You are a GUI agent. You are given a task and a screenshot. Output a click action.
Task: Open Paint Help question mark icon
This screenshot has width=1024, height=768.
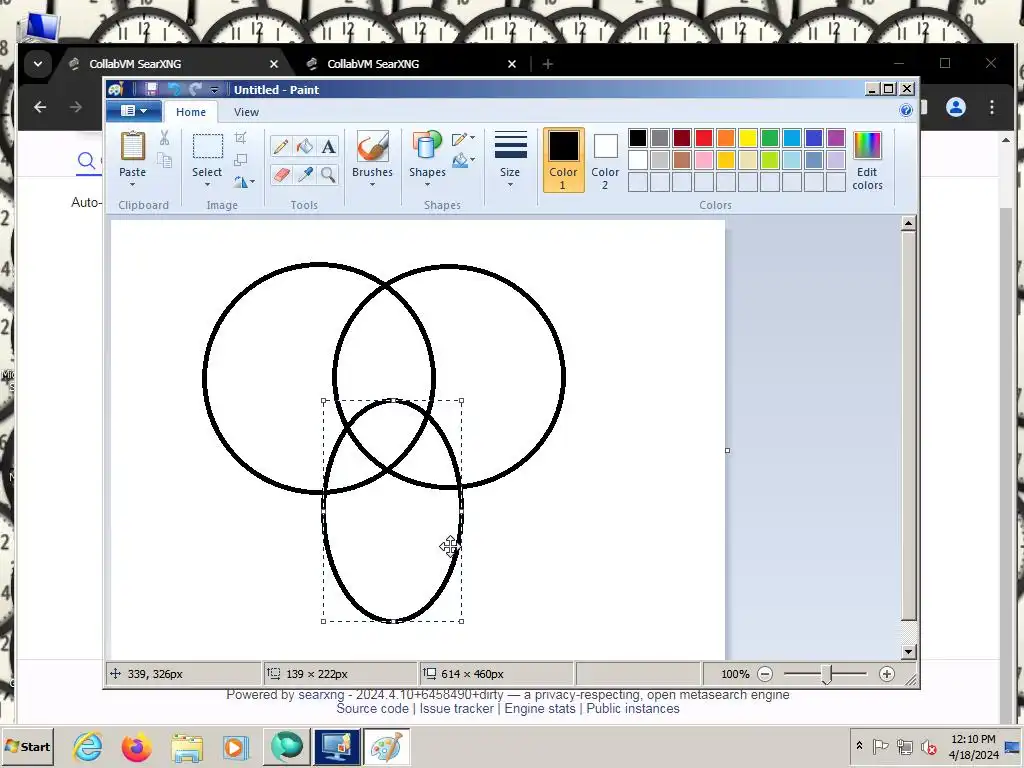906,110
